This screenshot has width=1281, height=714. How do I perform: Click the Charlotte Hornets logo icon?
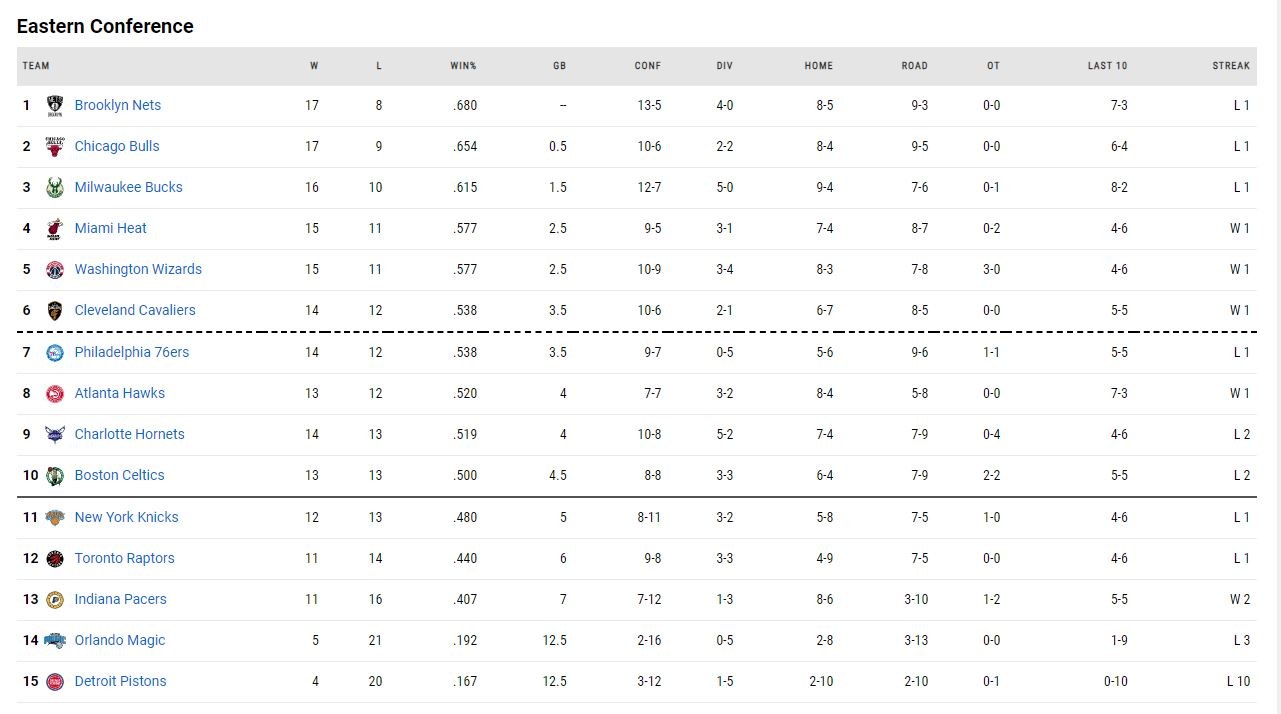tap(55, 435)
